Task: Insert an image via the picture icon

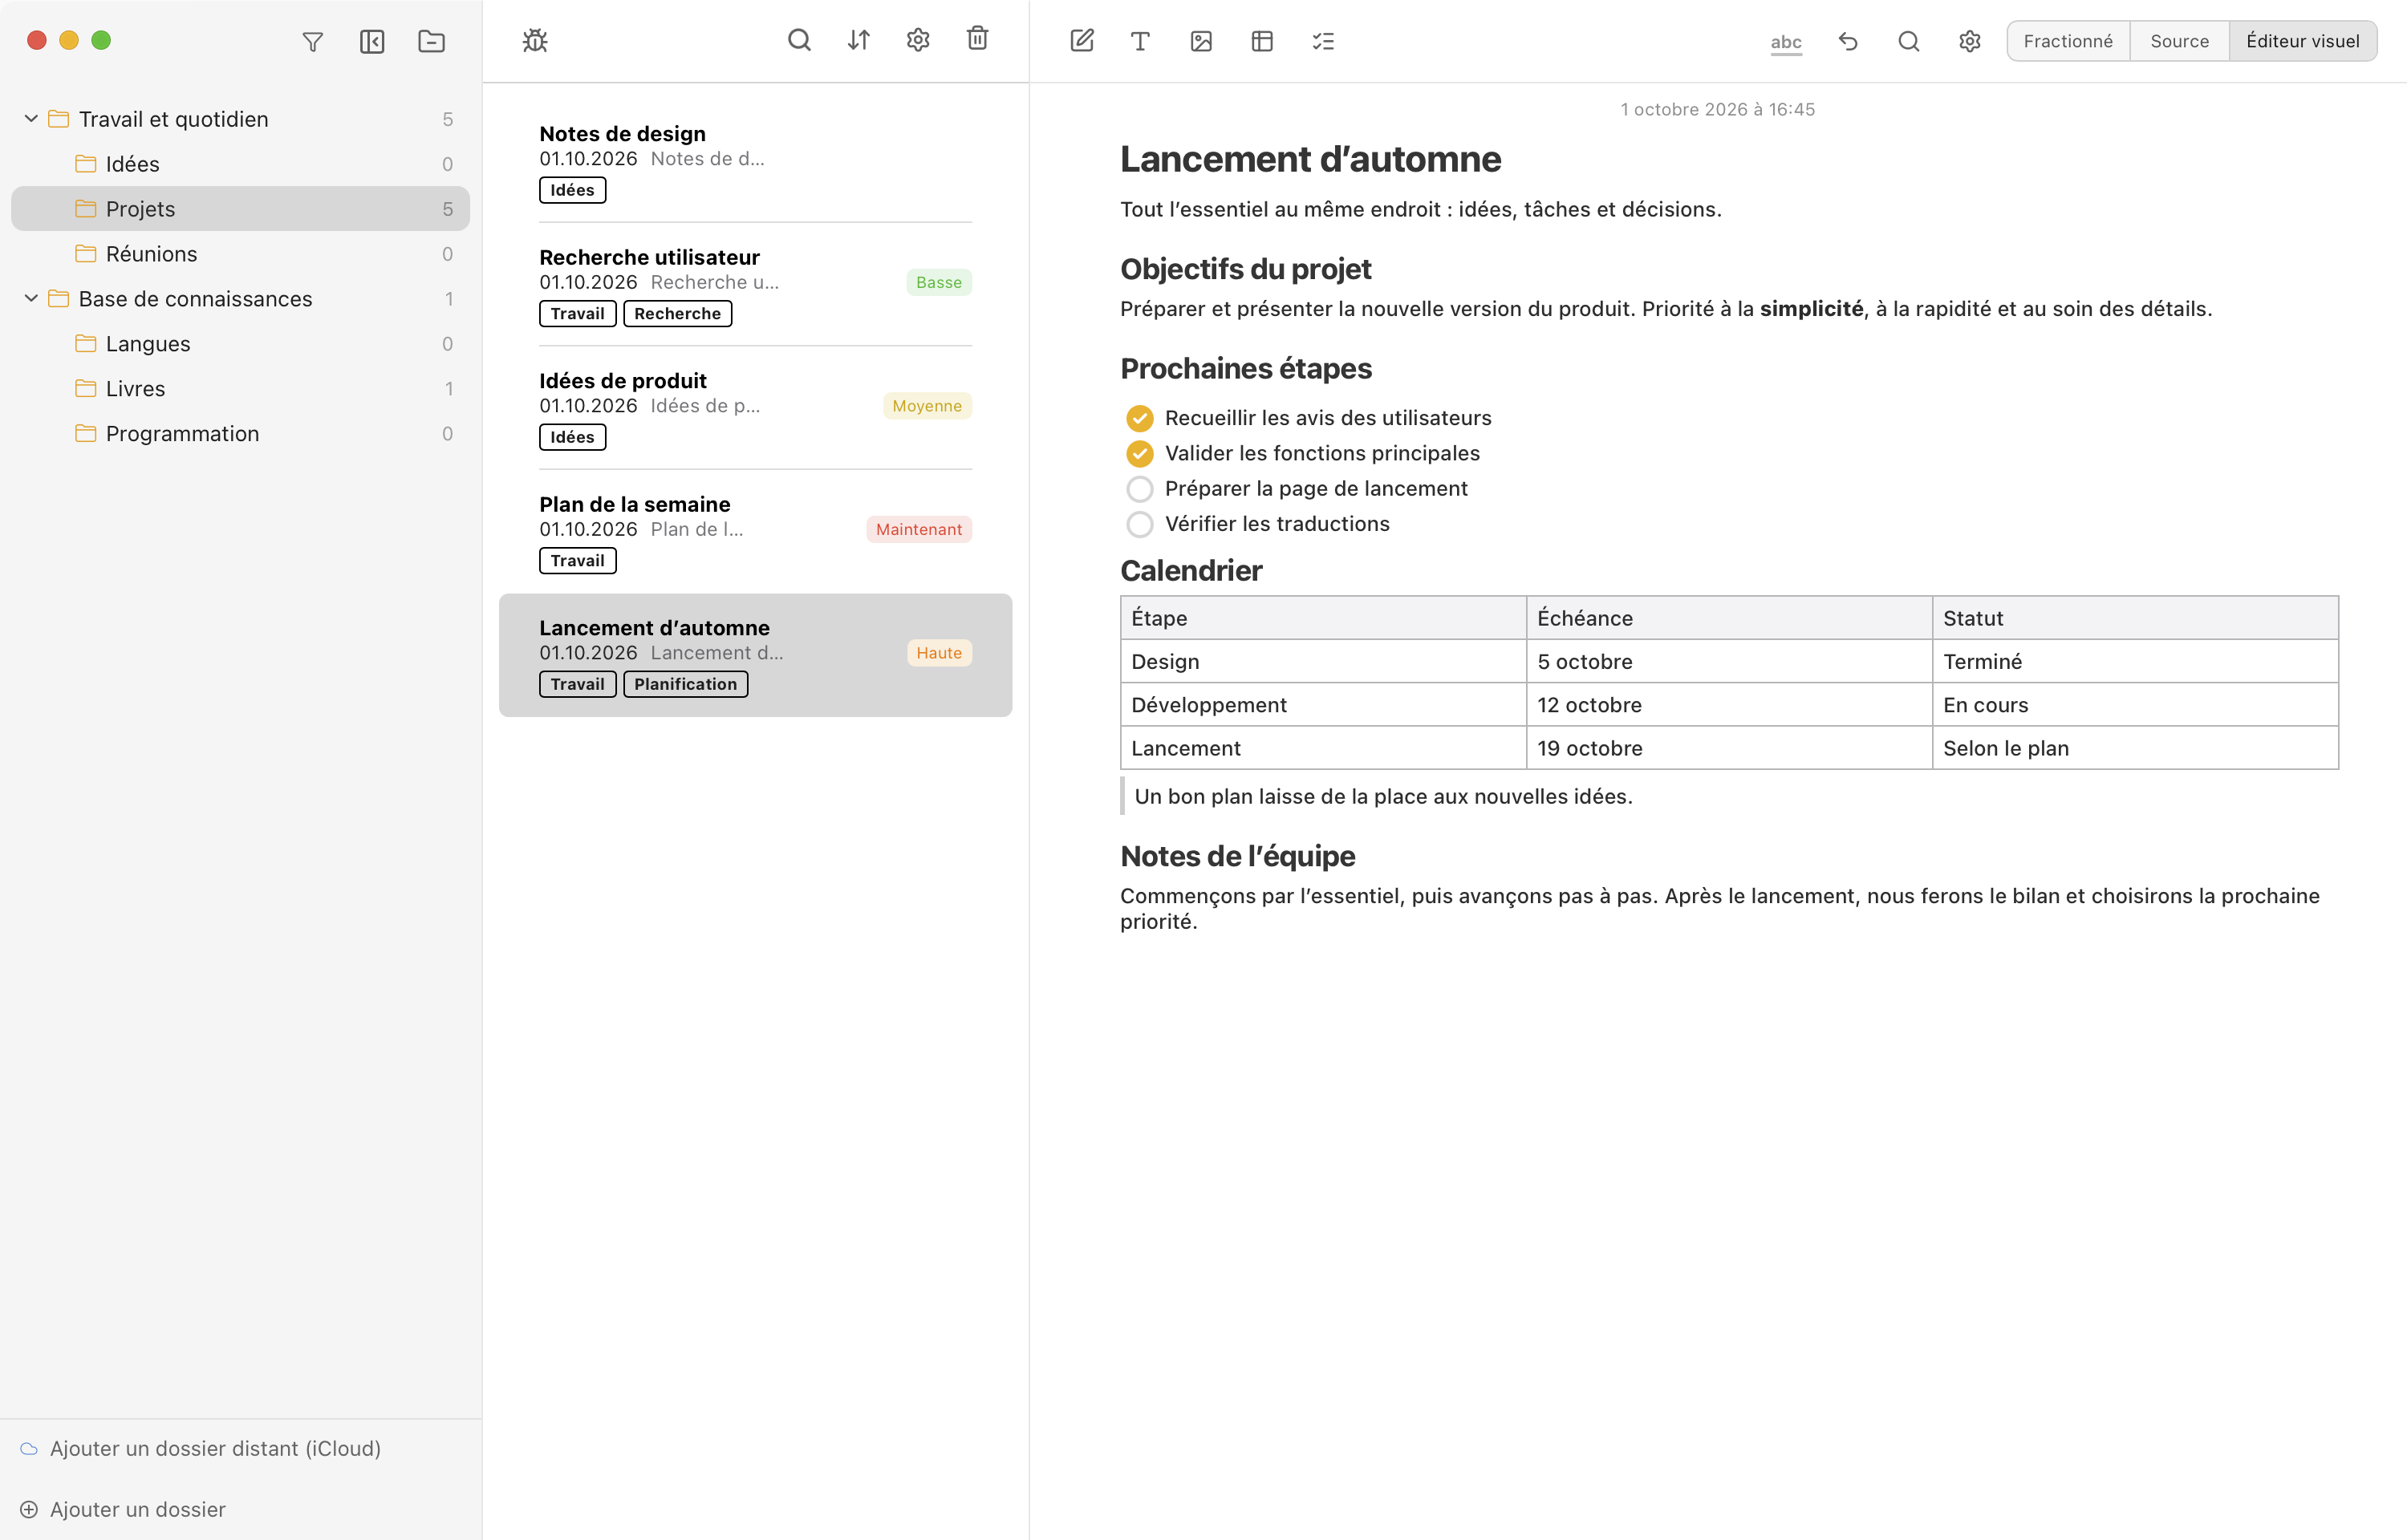Action: pos(1201,41)
